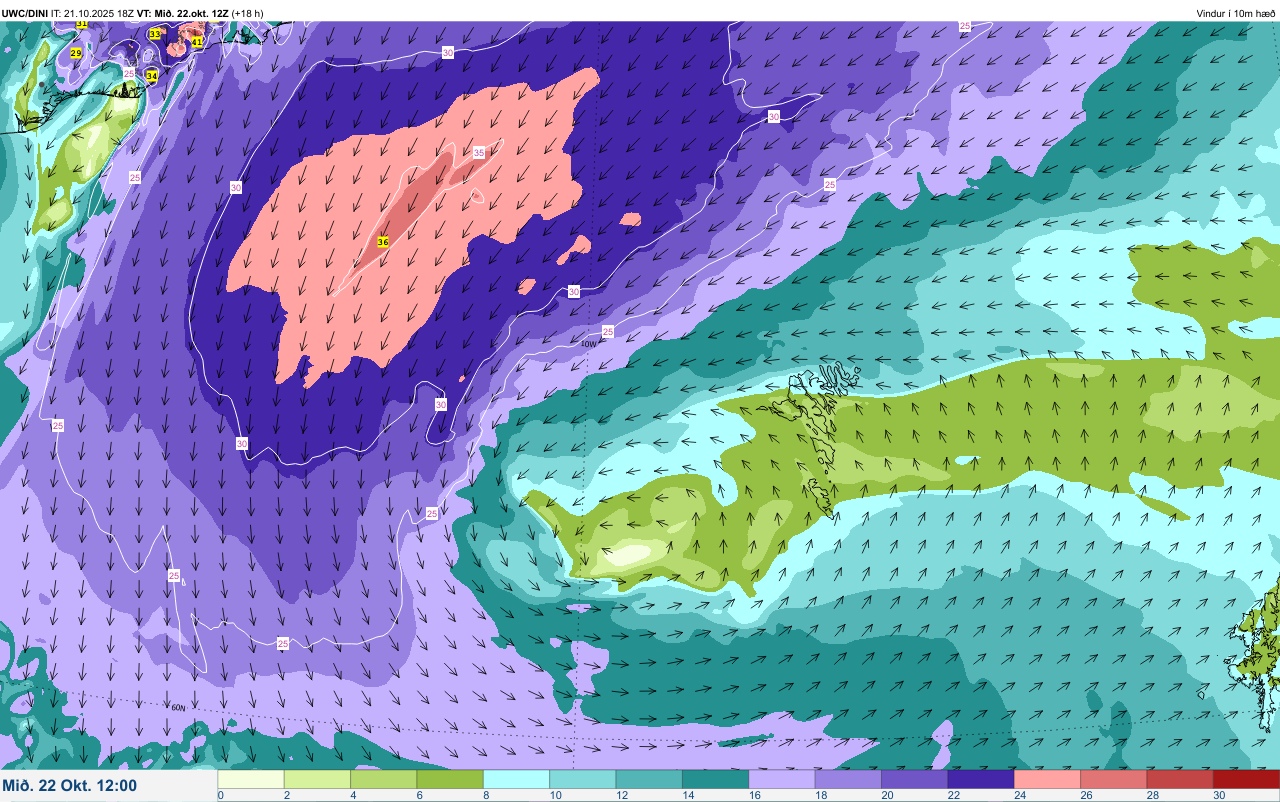1280x802 pixels.
Task: Select the 14-16 dark teal legend swatch
Action: point(715,779)
